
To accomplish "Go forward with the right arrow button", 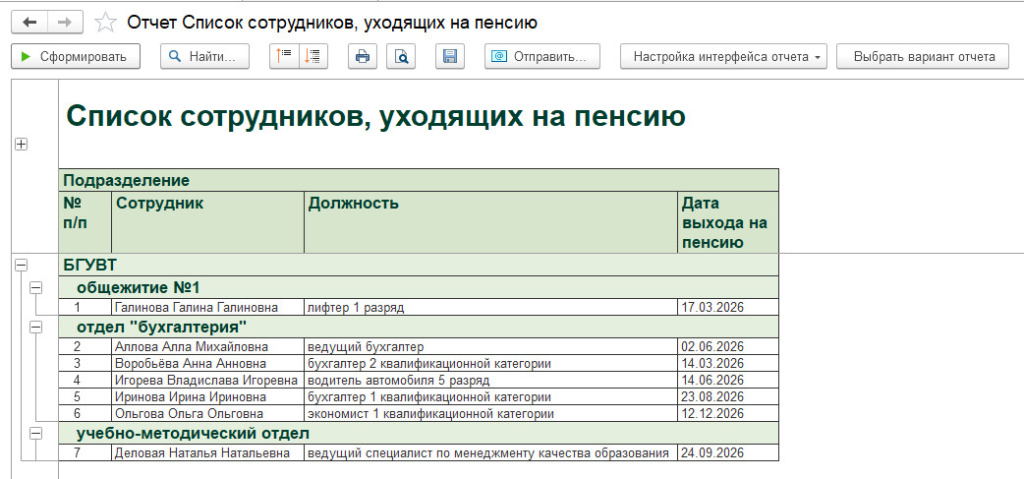I will 65,22.
